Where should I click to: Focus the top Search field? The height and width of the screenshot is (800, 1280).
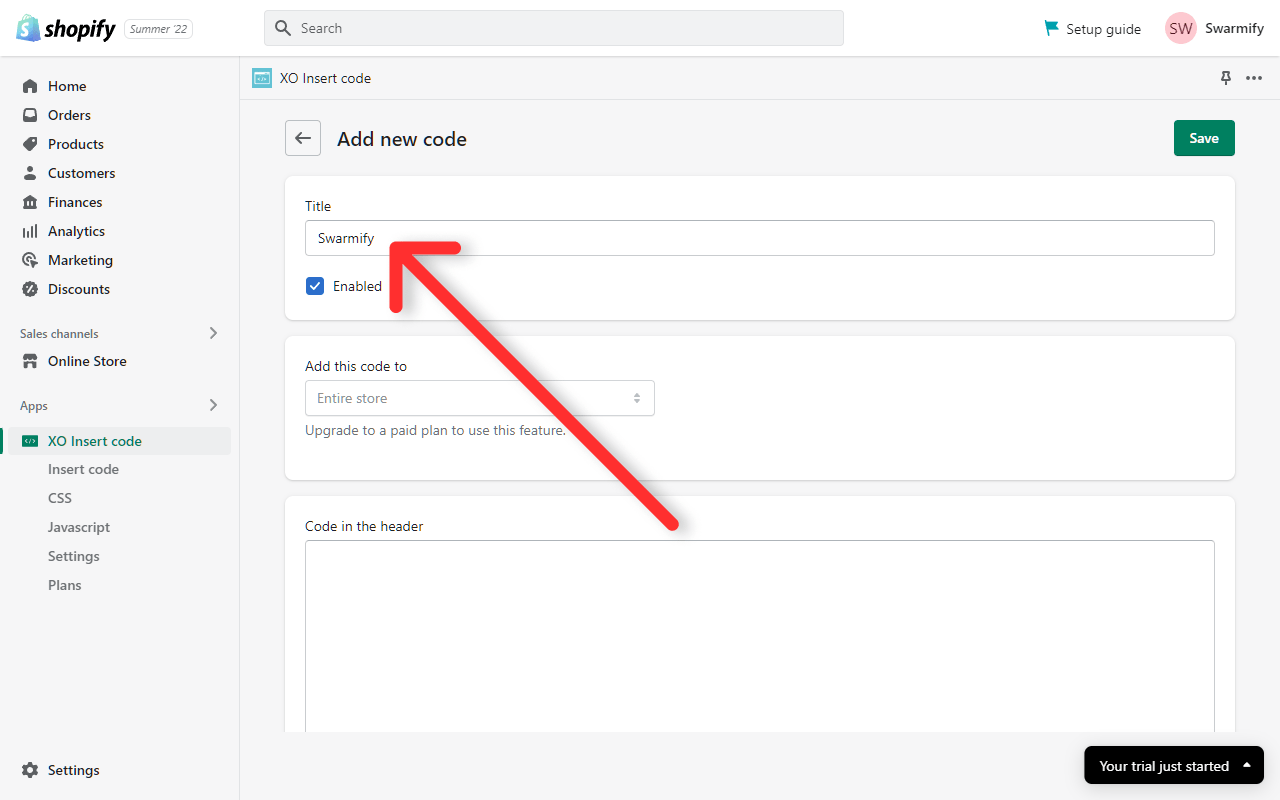click(x=554, y=28)
